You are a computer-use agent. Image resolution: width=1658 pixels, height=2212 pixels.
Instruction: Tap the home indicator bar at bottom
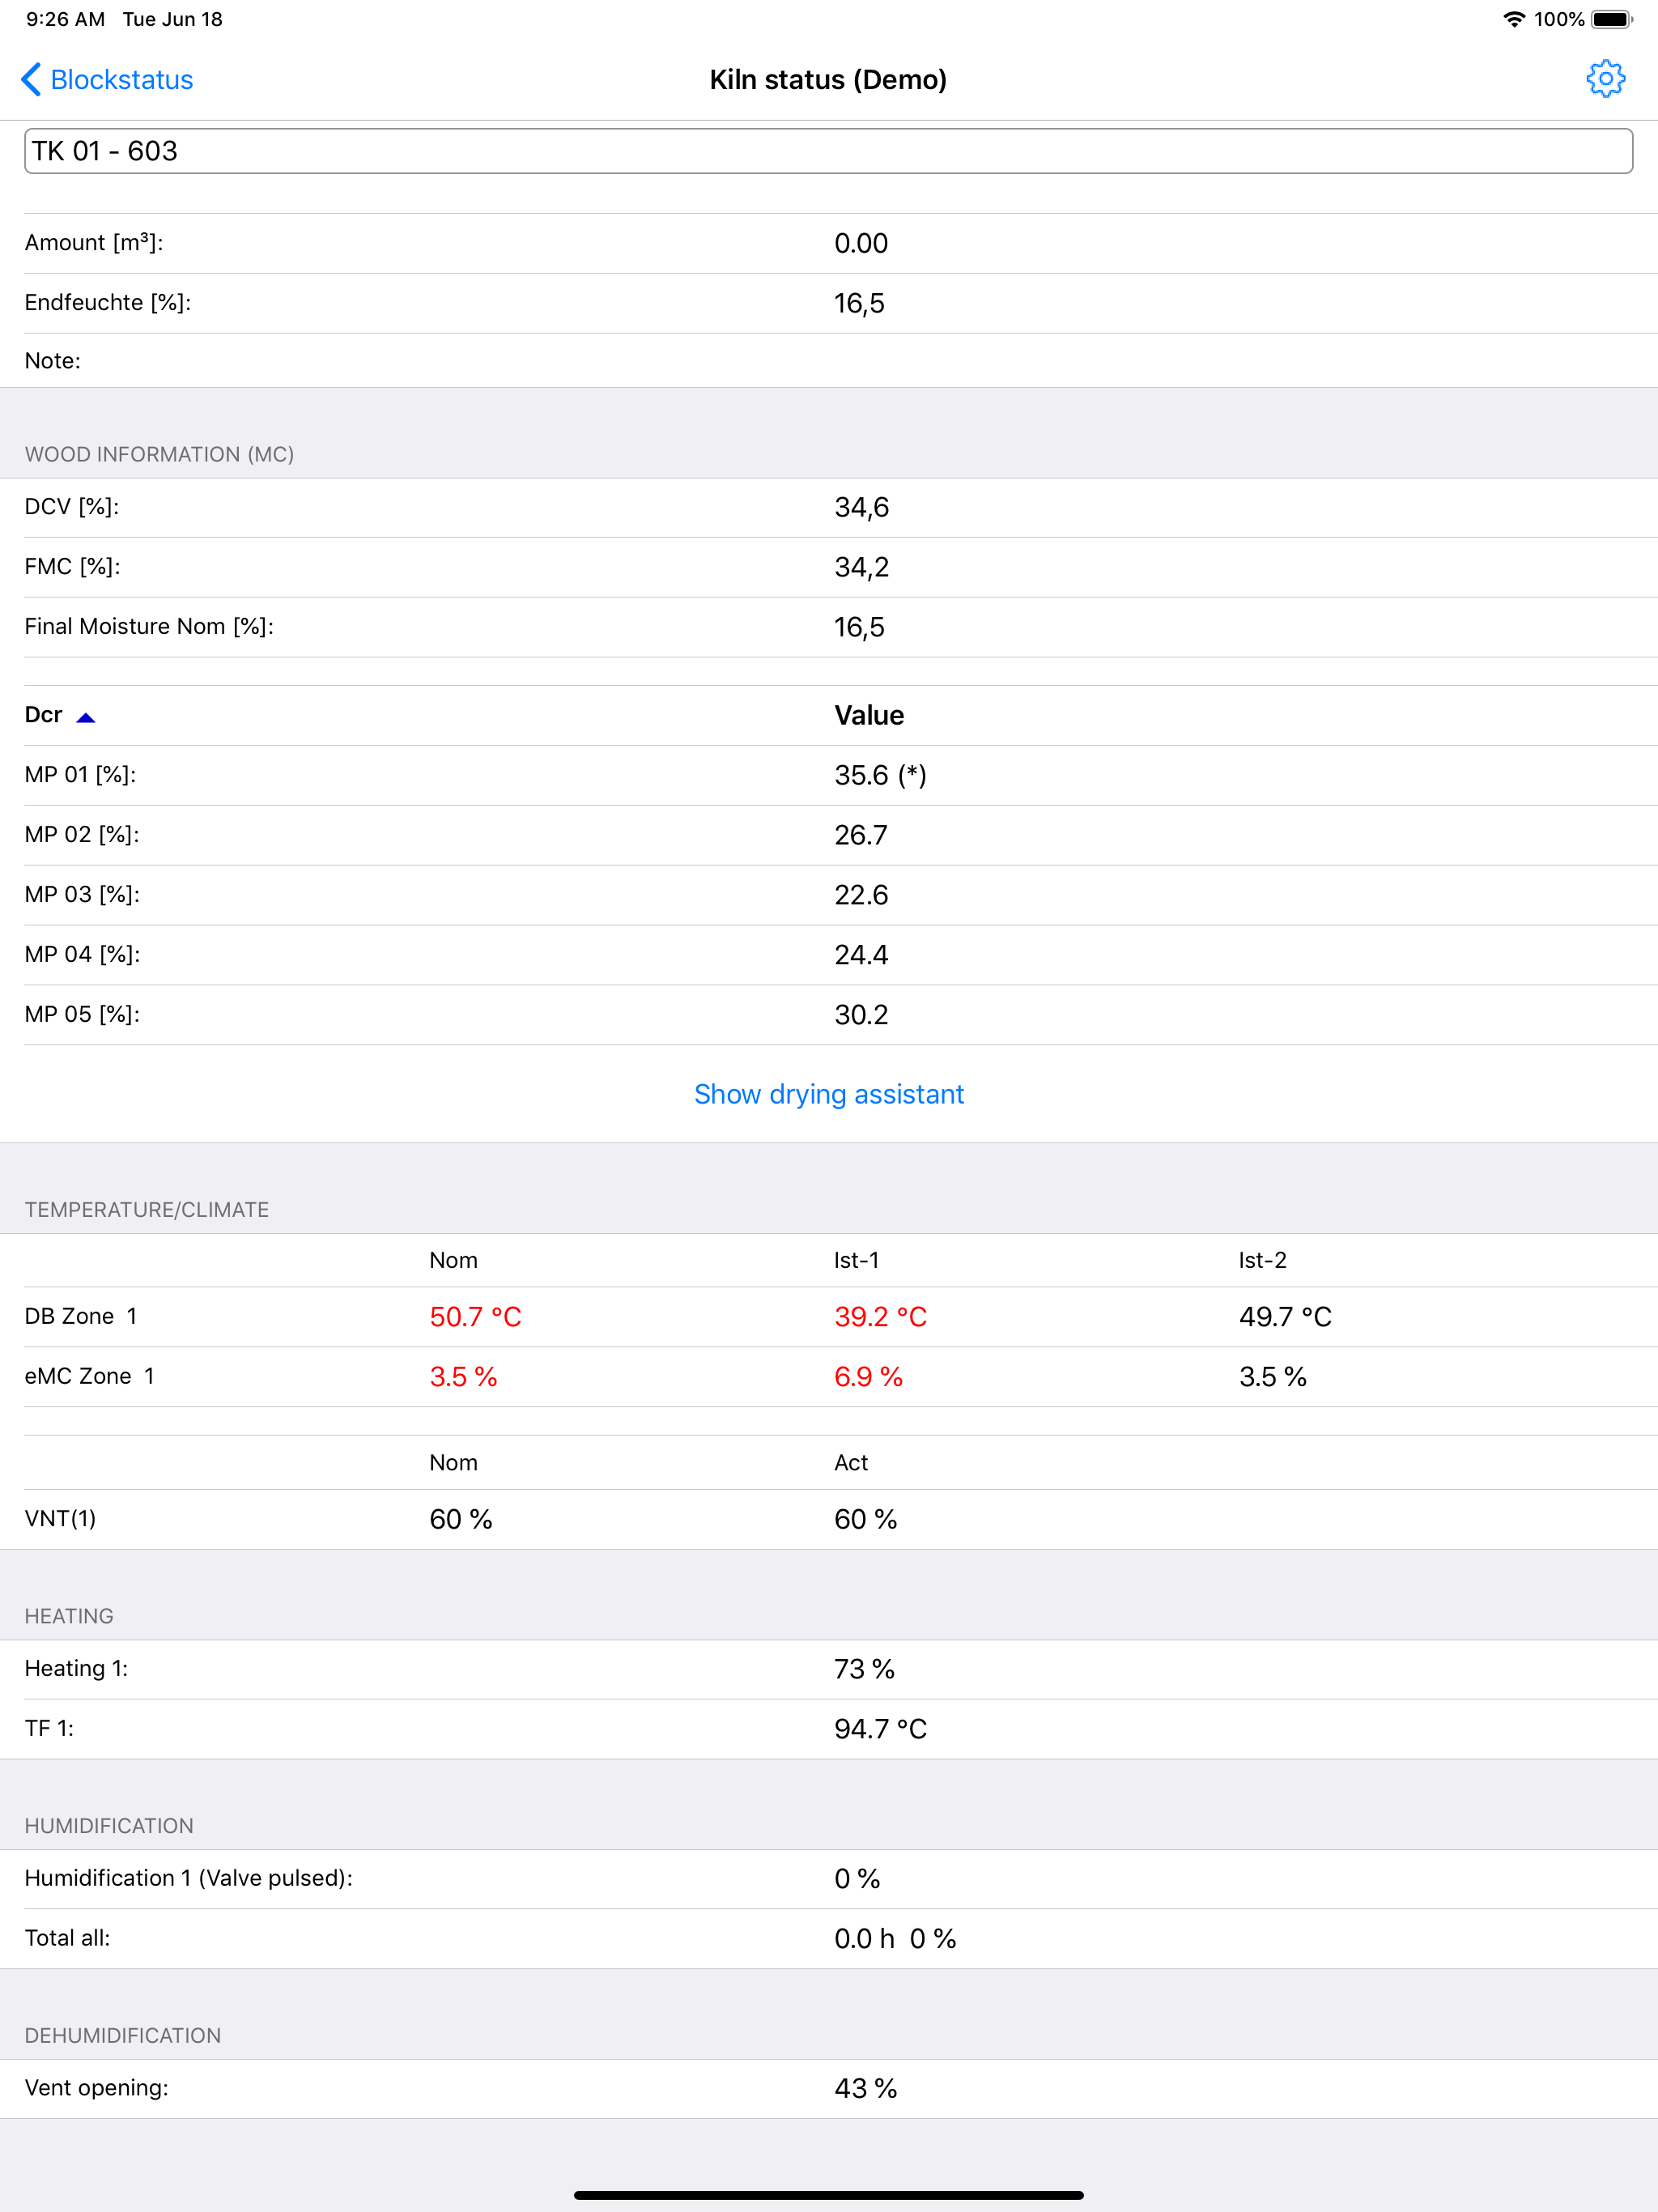(x=829, y=2195)
